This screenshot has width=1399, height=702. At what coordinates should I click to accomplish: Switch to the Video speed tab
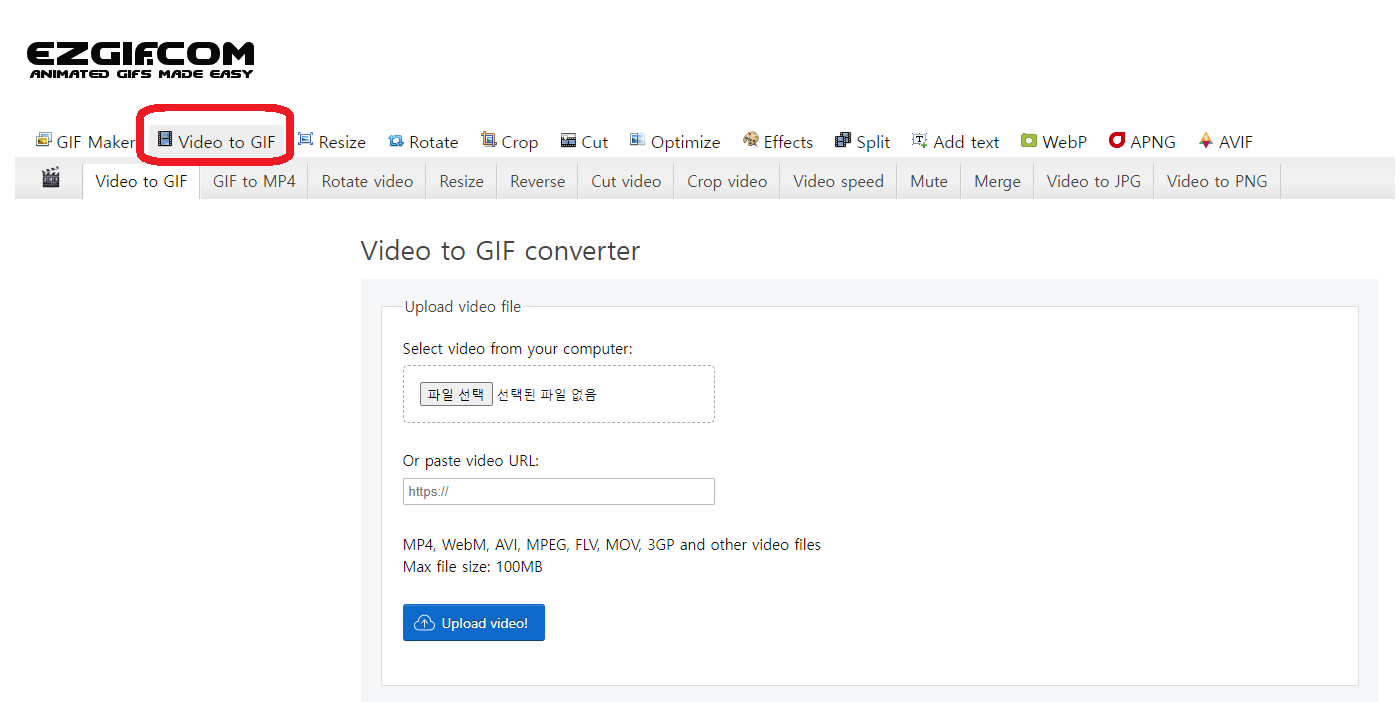click(838, 181)
